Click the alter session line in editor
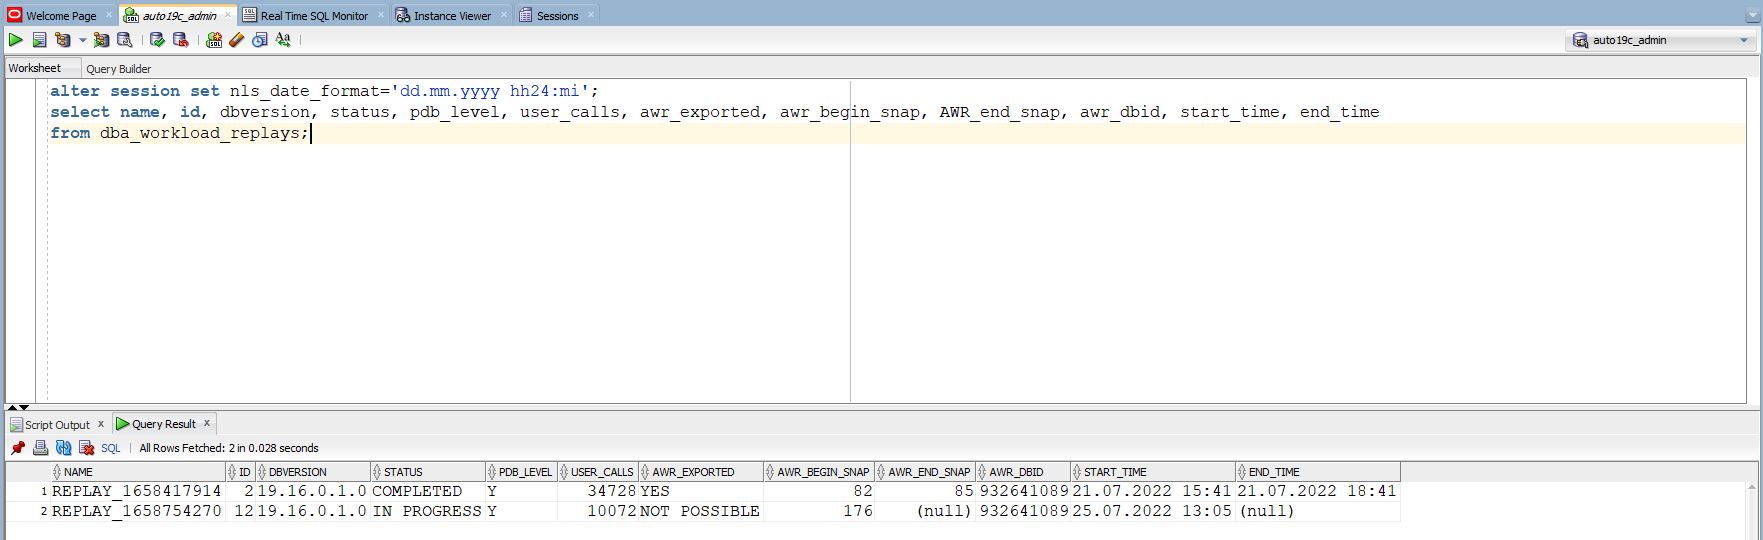Screen dimensions: 1763x540 click(x=325, y=91)
